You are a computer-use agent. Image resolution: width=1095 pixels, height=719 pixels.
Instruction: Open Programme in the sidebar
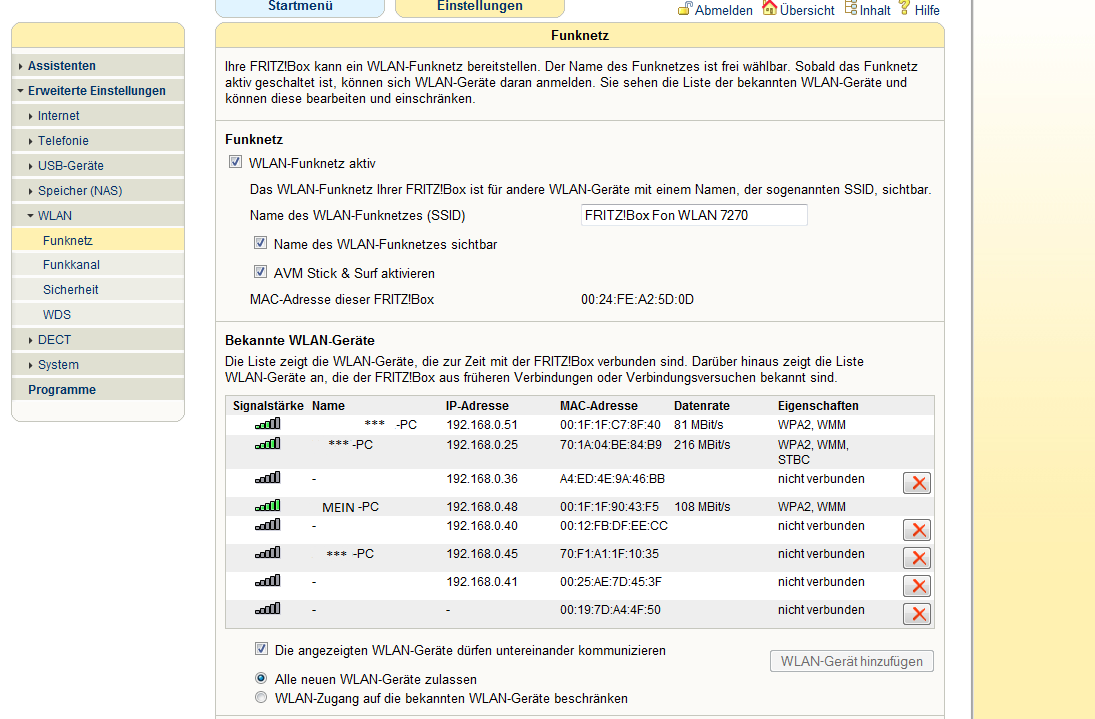pos(98,390)
